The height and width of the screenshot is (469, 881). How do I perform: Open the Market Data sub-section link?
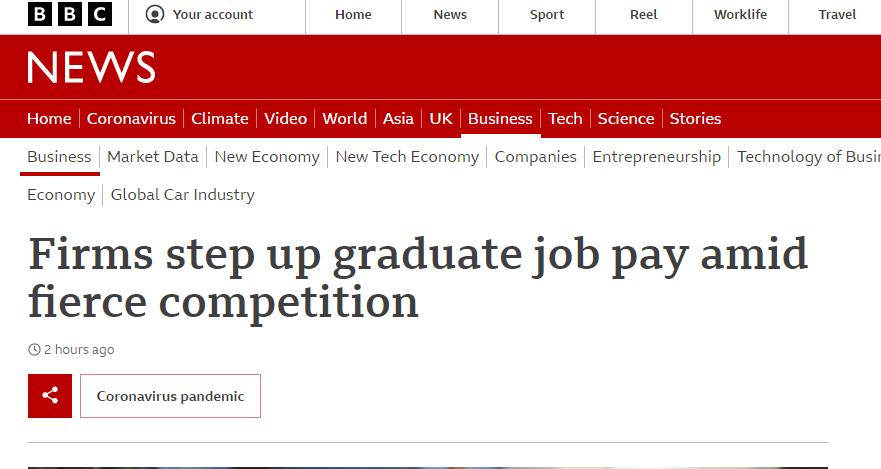[153, 157]
